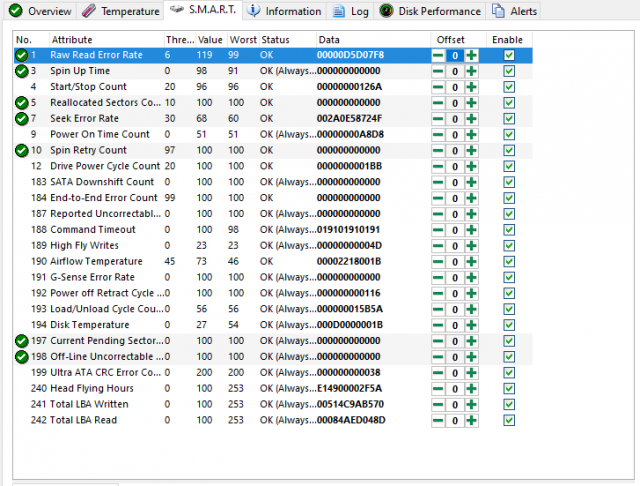Click green icon for Current Pending Sector row
This screenshot has width=640, height=486.
coord(21,341)
